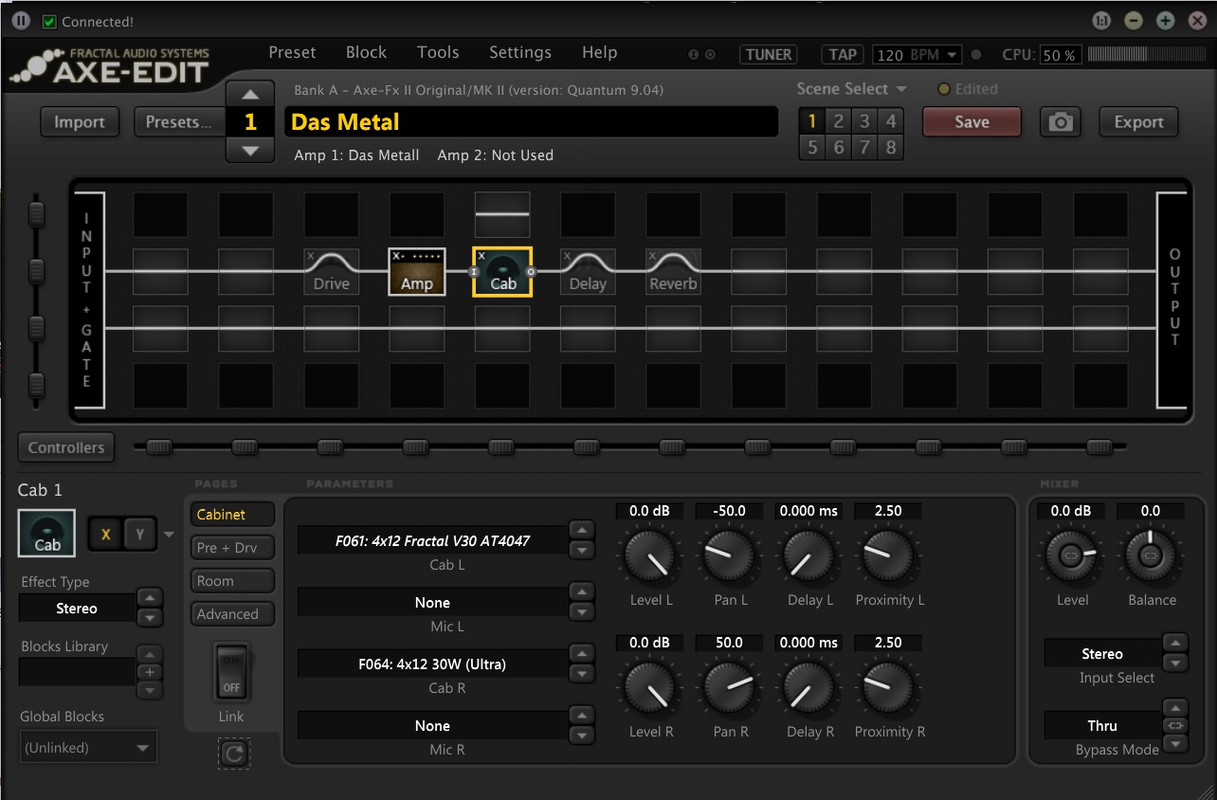
Task: Click the Cab 1 thumbnail icon
Action: [x=47, y=533]
